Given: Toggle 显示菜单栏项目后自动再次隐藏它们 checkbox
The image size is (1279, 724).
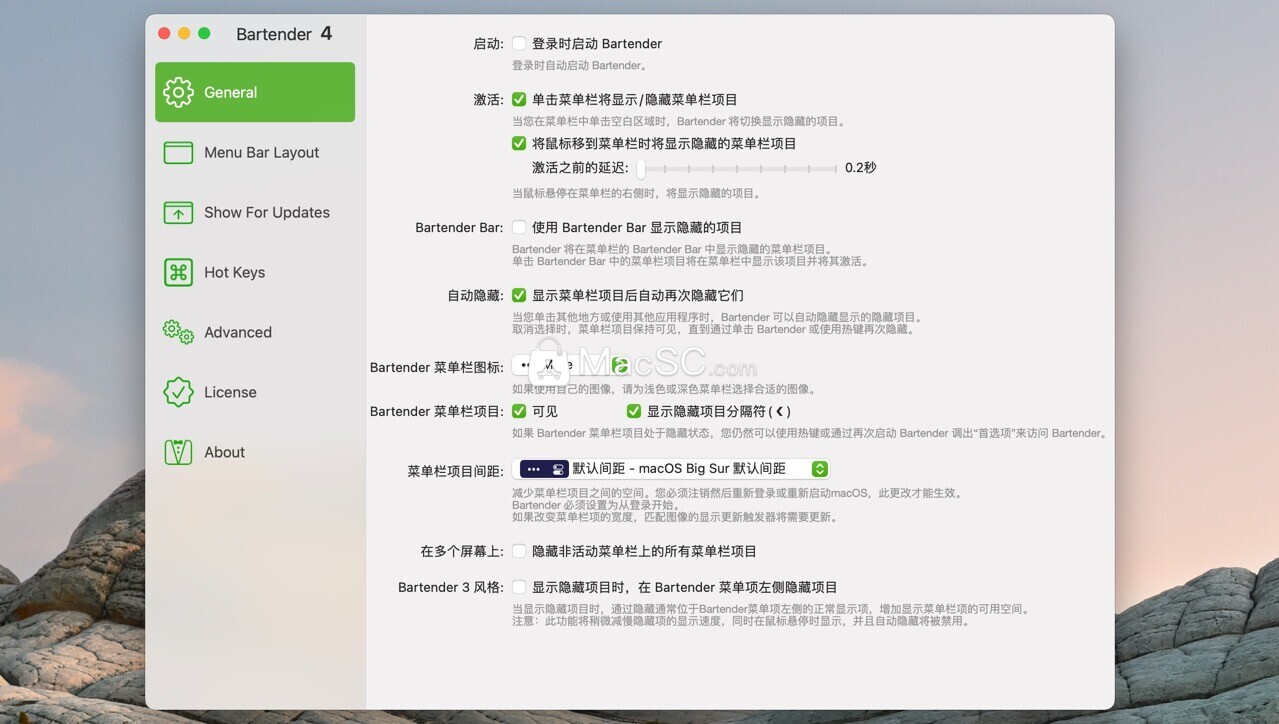Looking at the screenshot, I should click(x=519, y=295).
